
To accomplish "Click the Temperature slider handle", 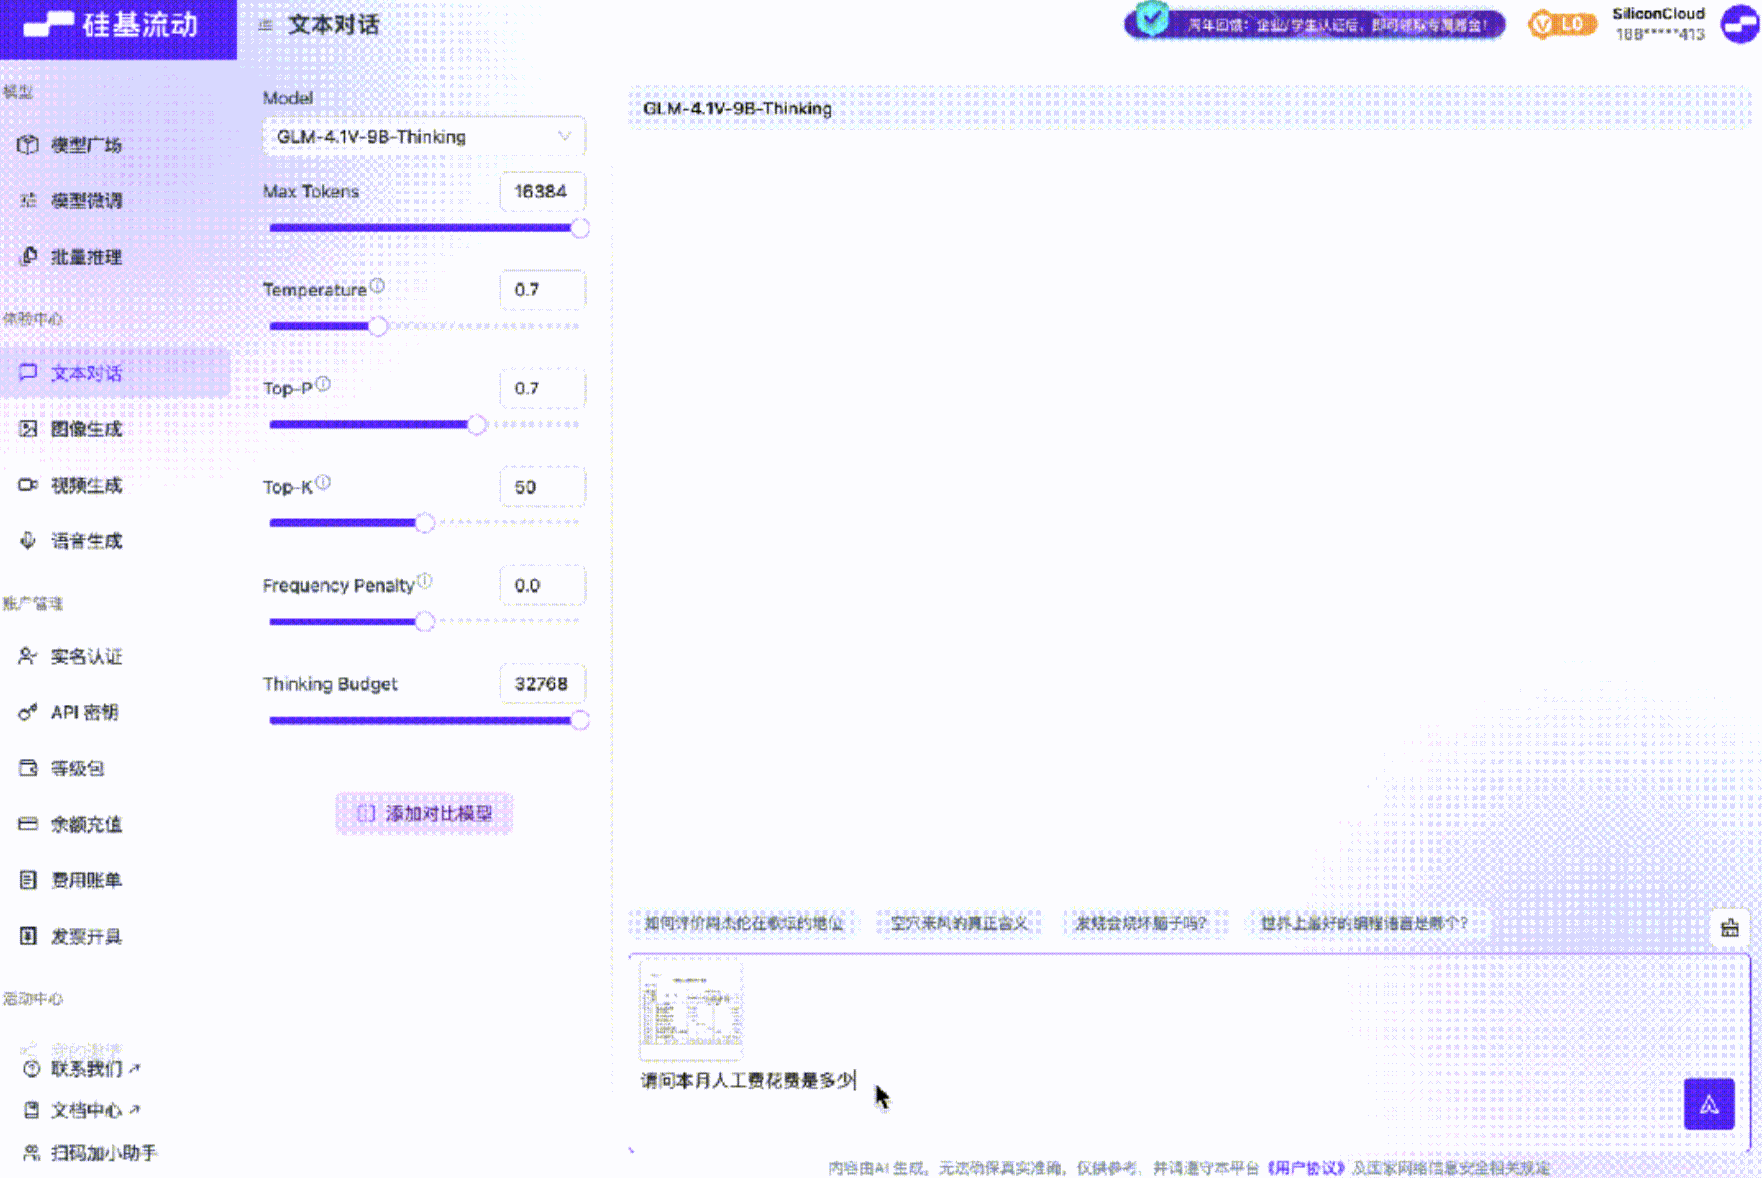I will click(378, 326).
